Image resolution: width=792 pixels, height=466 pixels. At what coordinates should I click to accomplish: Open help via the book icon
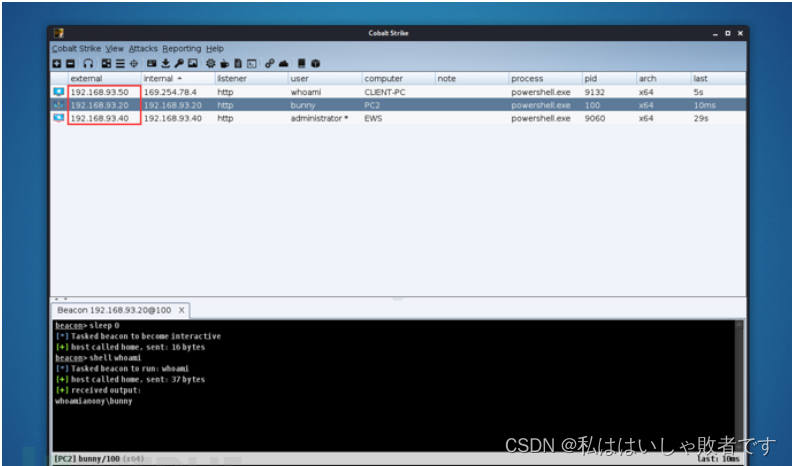[302, 64]
